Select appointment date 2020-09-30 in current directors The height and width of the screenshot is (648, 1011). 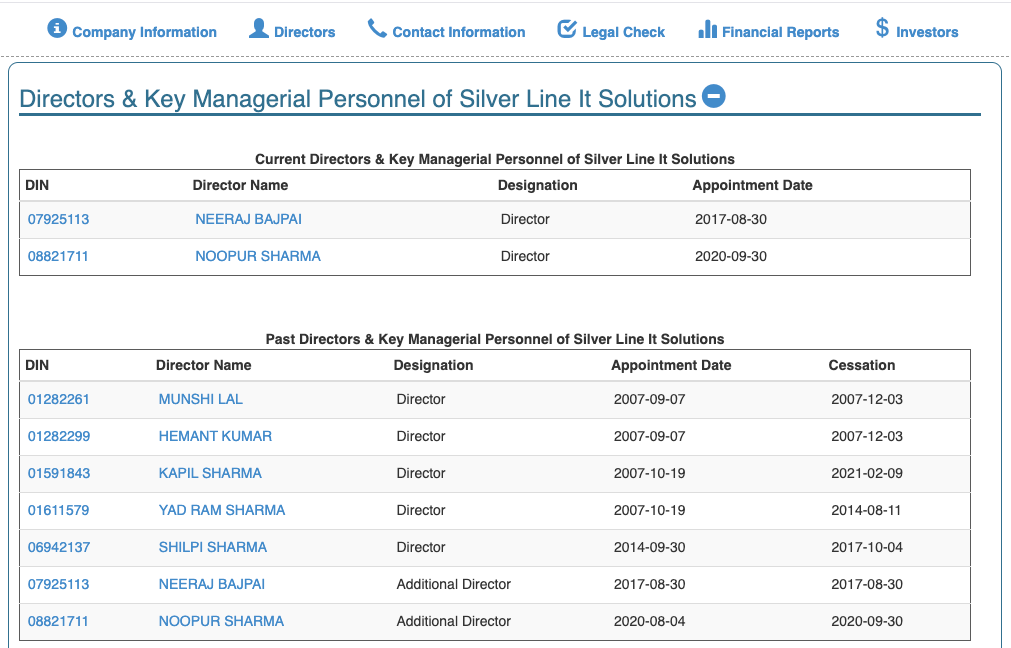[x=731, y=256]
